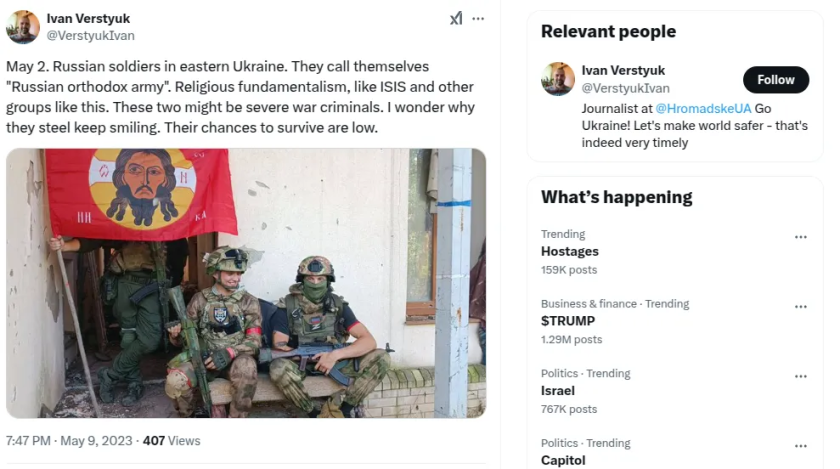The width and height of the screenshot is (840, 469).
Task: Click the Ivan Verstyuk author name on tweet
Action: click(x=88, y=18)
